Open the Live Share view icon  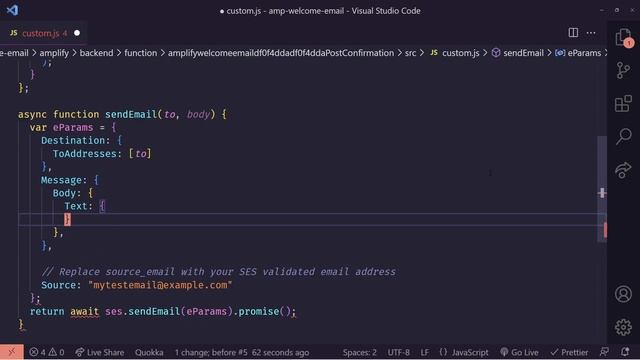coord(623,170)
